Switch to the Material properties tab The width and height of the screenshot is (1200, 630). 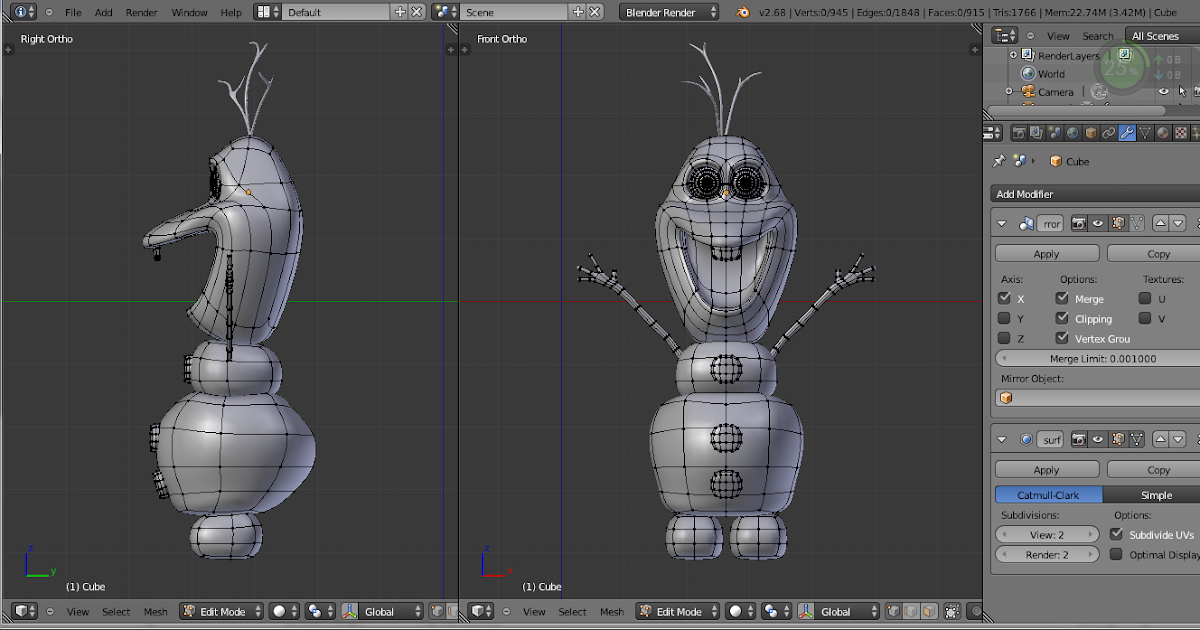(1161, 132)
